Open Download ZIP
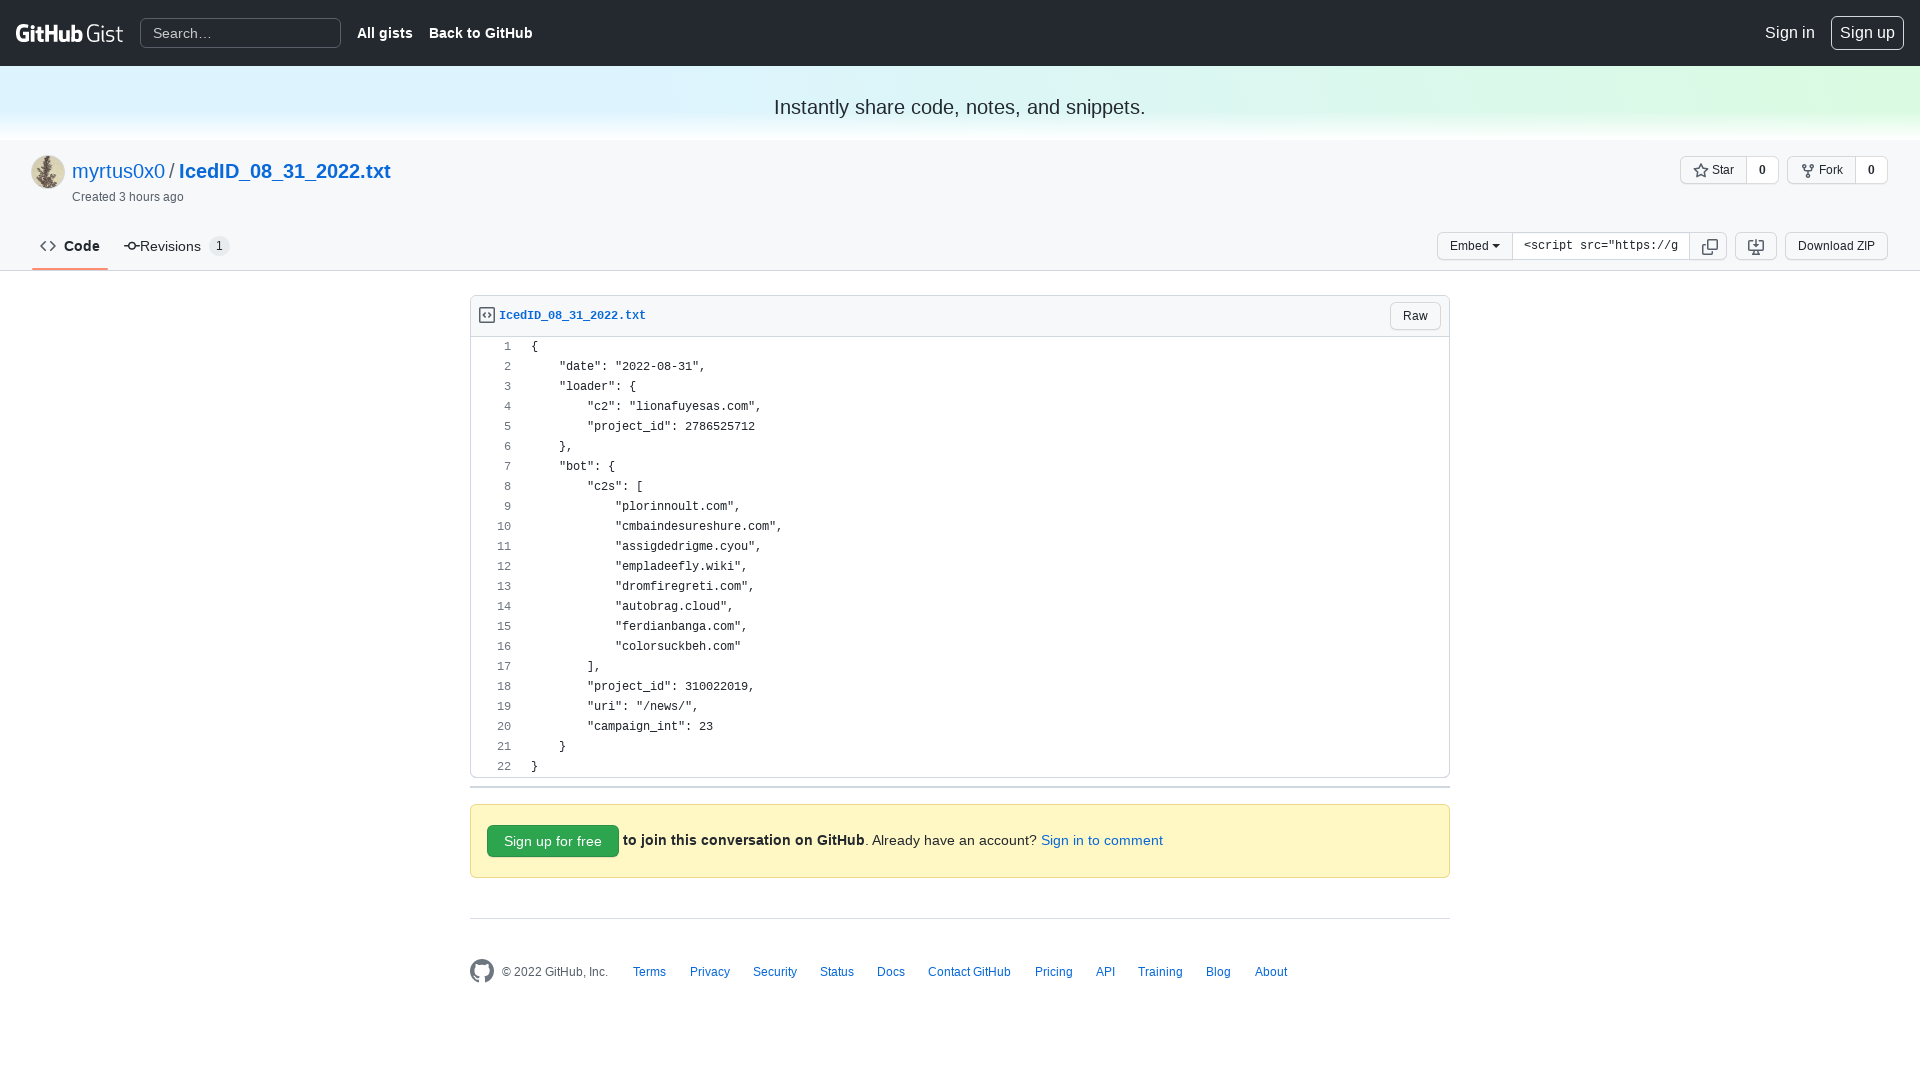 [x=1835, y=246]
